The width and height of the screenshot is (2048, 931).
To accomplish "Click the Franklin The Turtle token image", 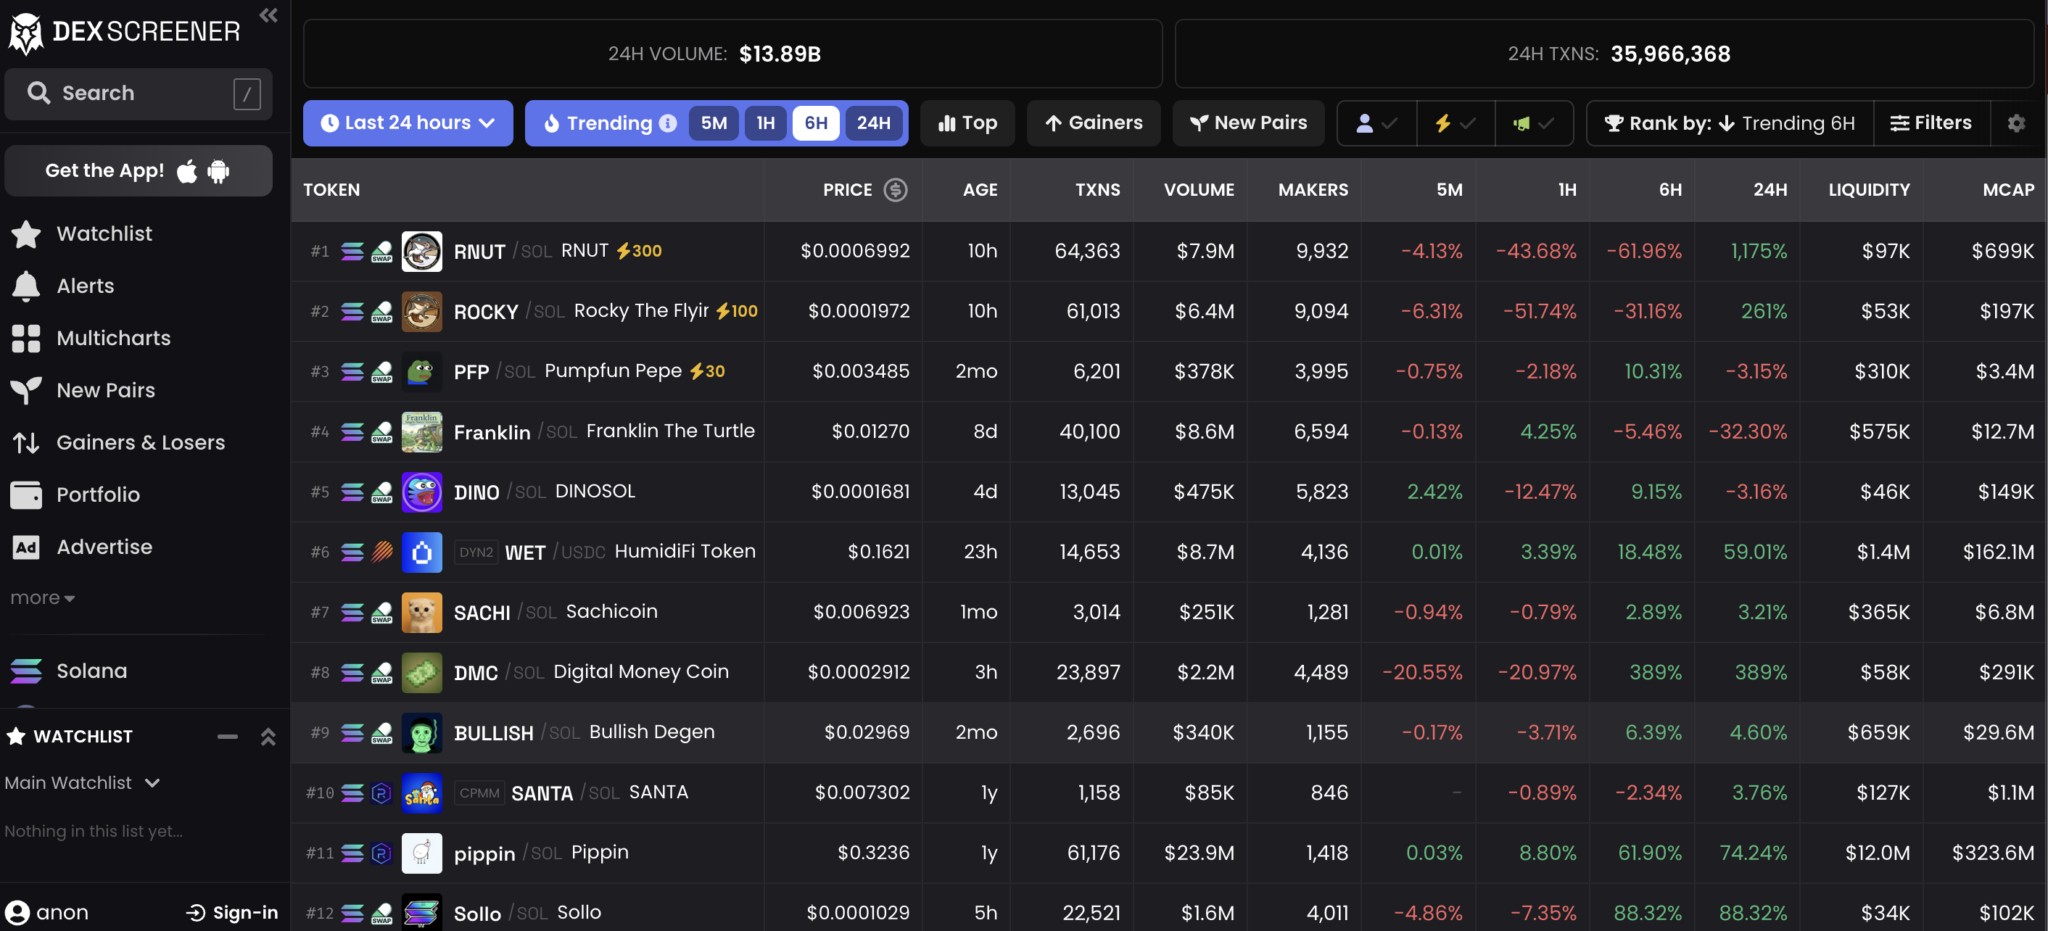I will click(x=422, y=432).
